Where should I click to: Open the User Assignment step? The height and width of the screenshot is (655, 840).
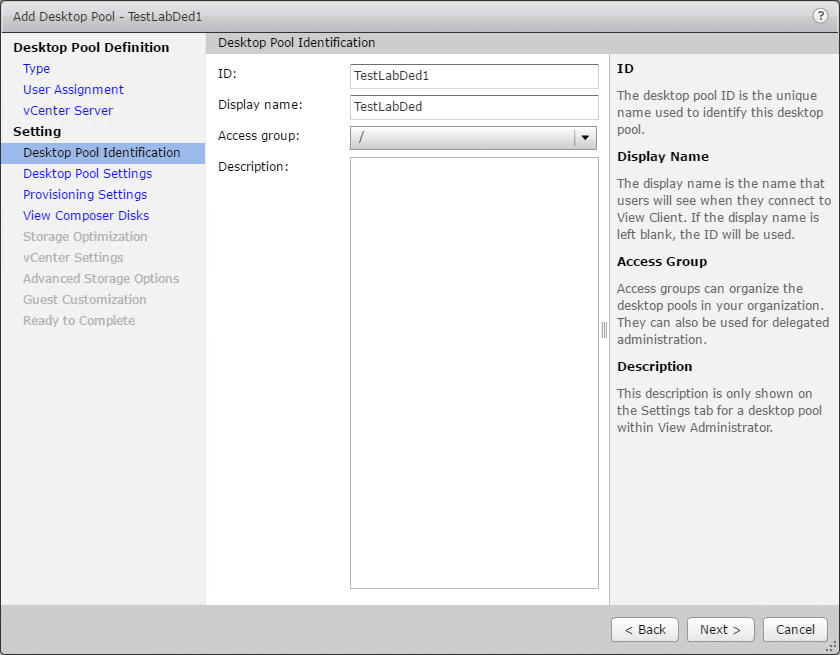[73, 90]
